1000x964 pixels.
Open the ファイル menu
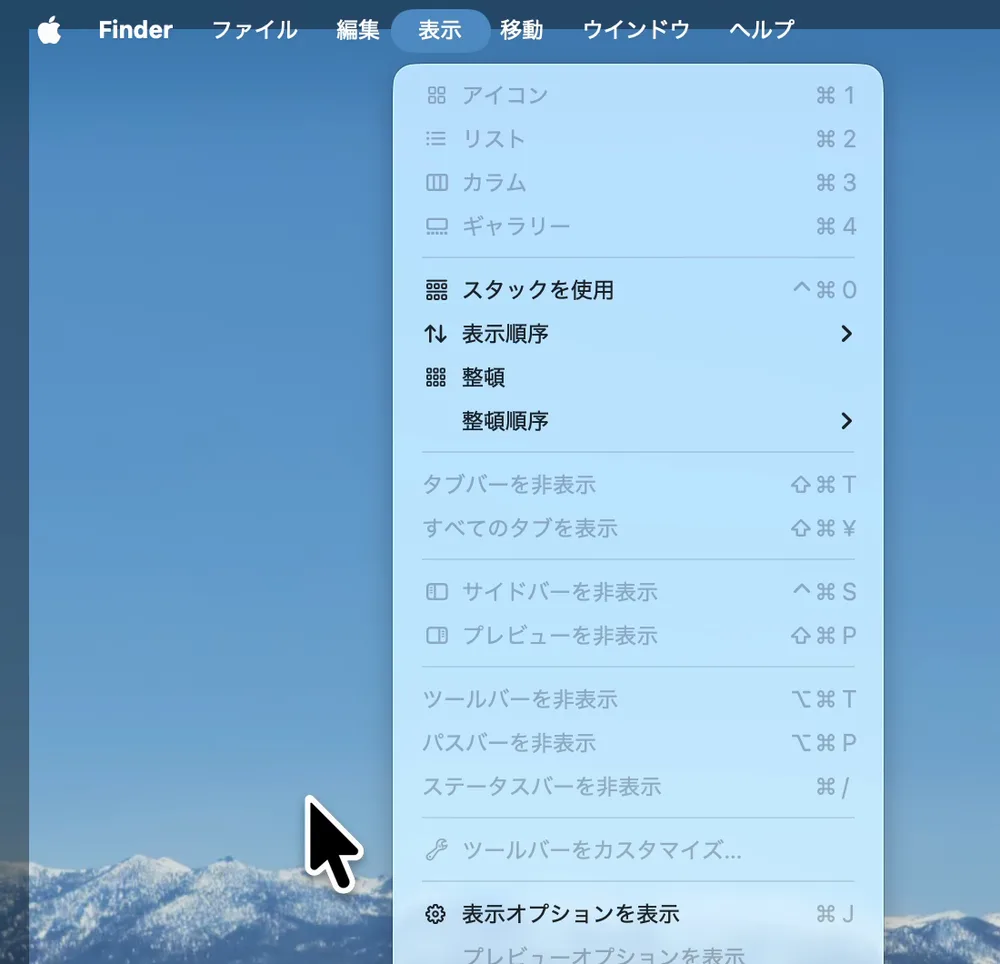(x=254, y=30)
